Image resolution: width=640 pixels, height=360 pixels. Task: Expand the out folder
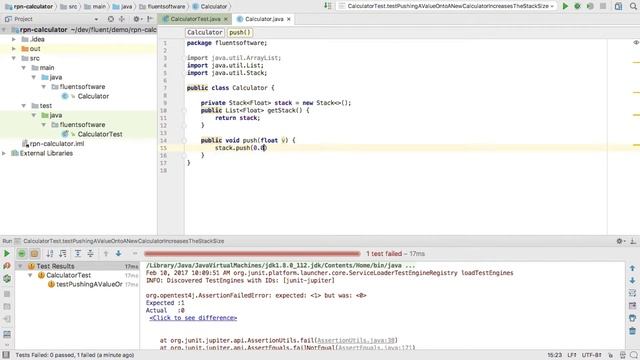[14, 49]
